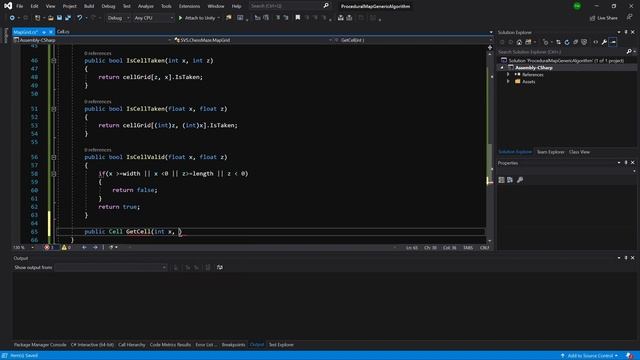Open the SVS.ChessMaze.MapGrid type dropdown
The width and height of the screenshot is (640, 360).
pyautogui.click(x=253, y=40)
